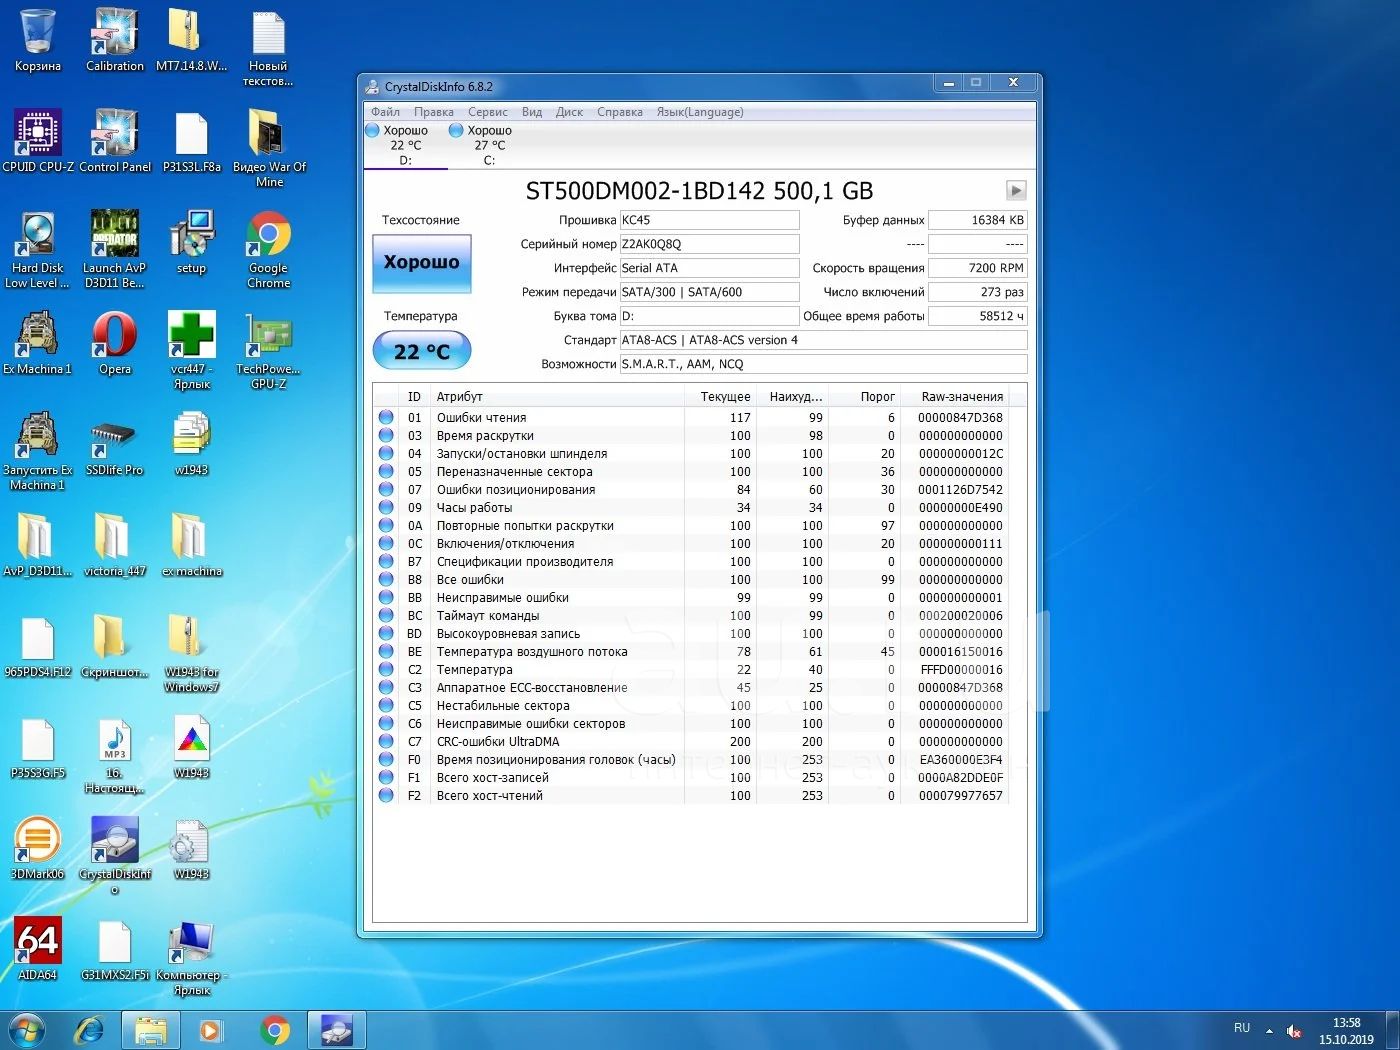
Task: Select the CRC-ошибки UltraDMA row
Action: pyautogui.click(x=692, y=742)
